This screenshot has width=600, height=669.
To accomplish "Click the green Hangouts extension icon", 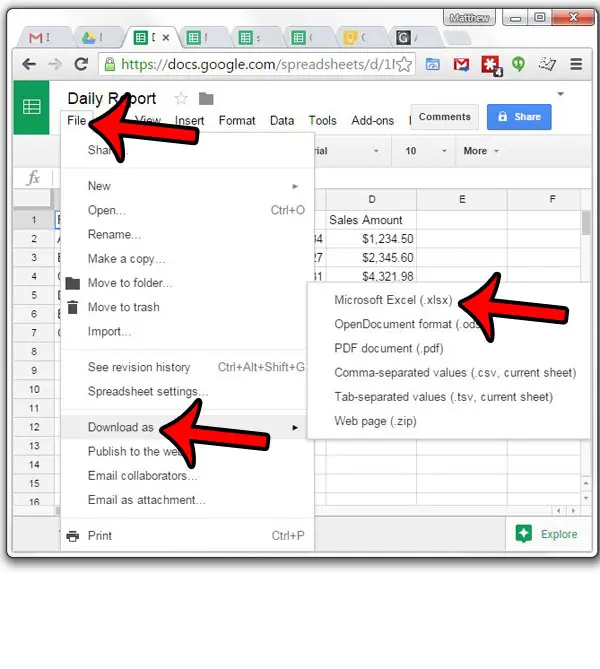I will (518, 64).
